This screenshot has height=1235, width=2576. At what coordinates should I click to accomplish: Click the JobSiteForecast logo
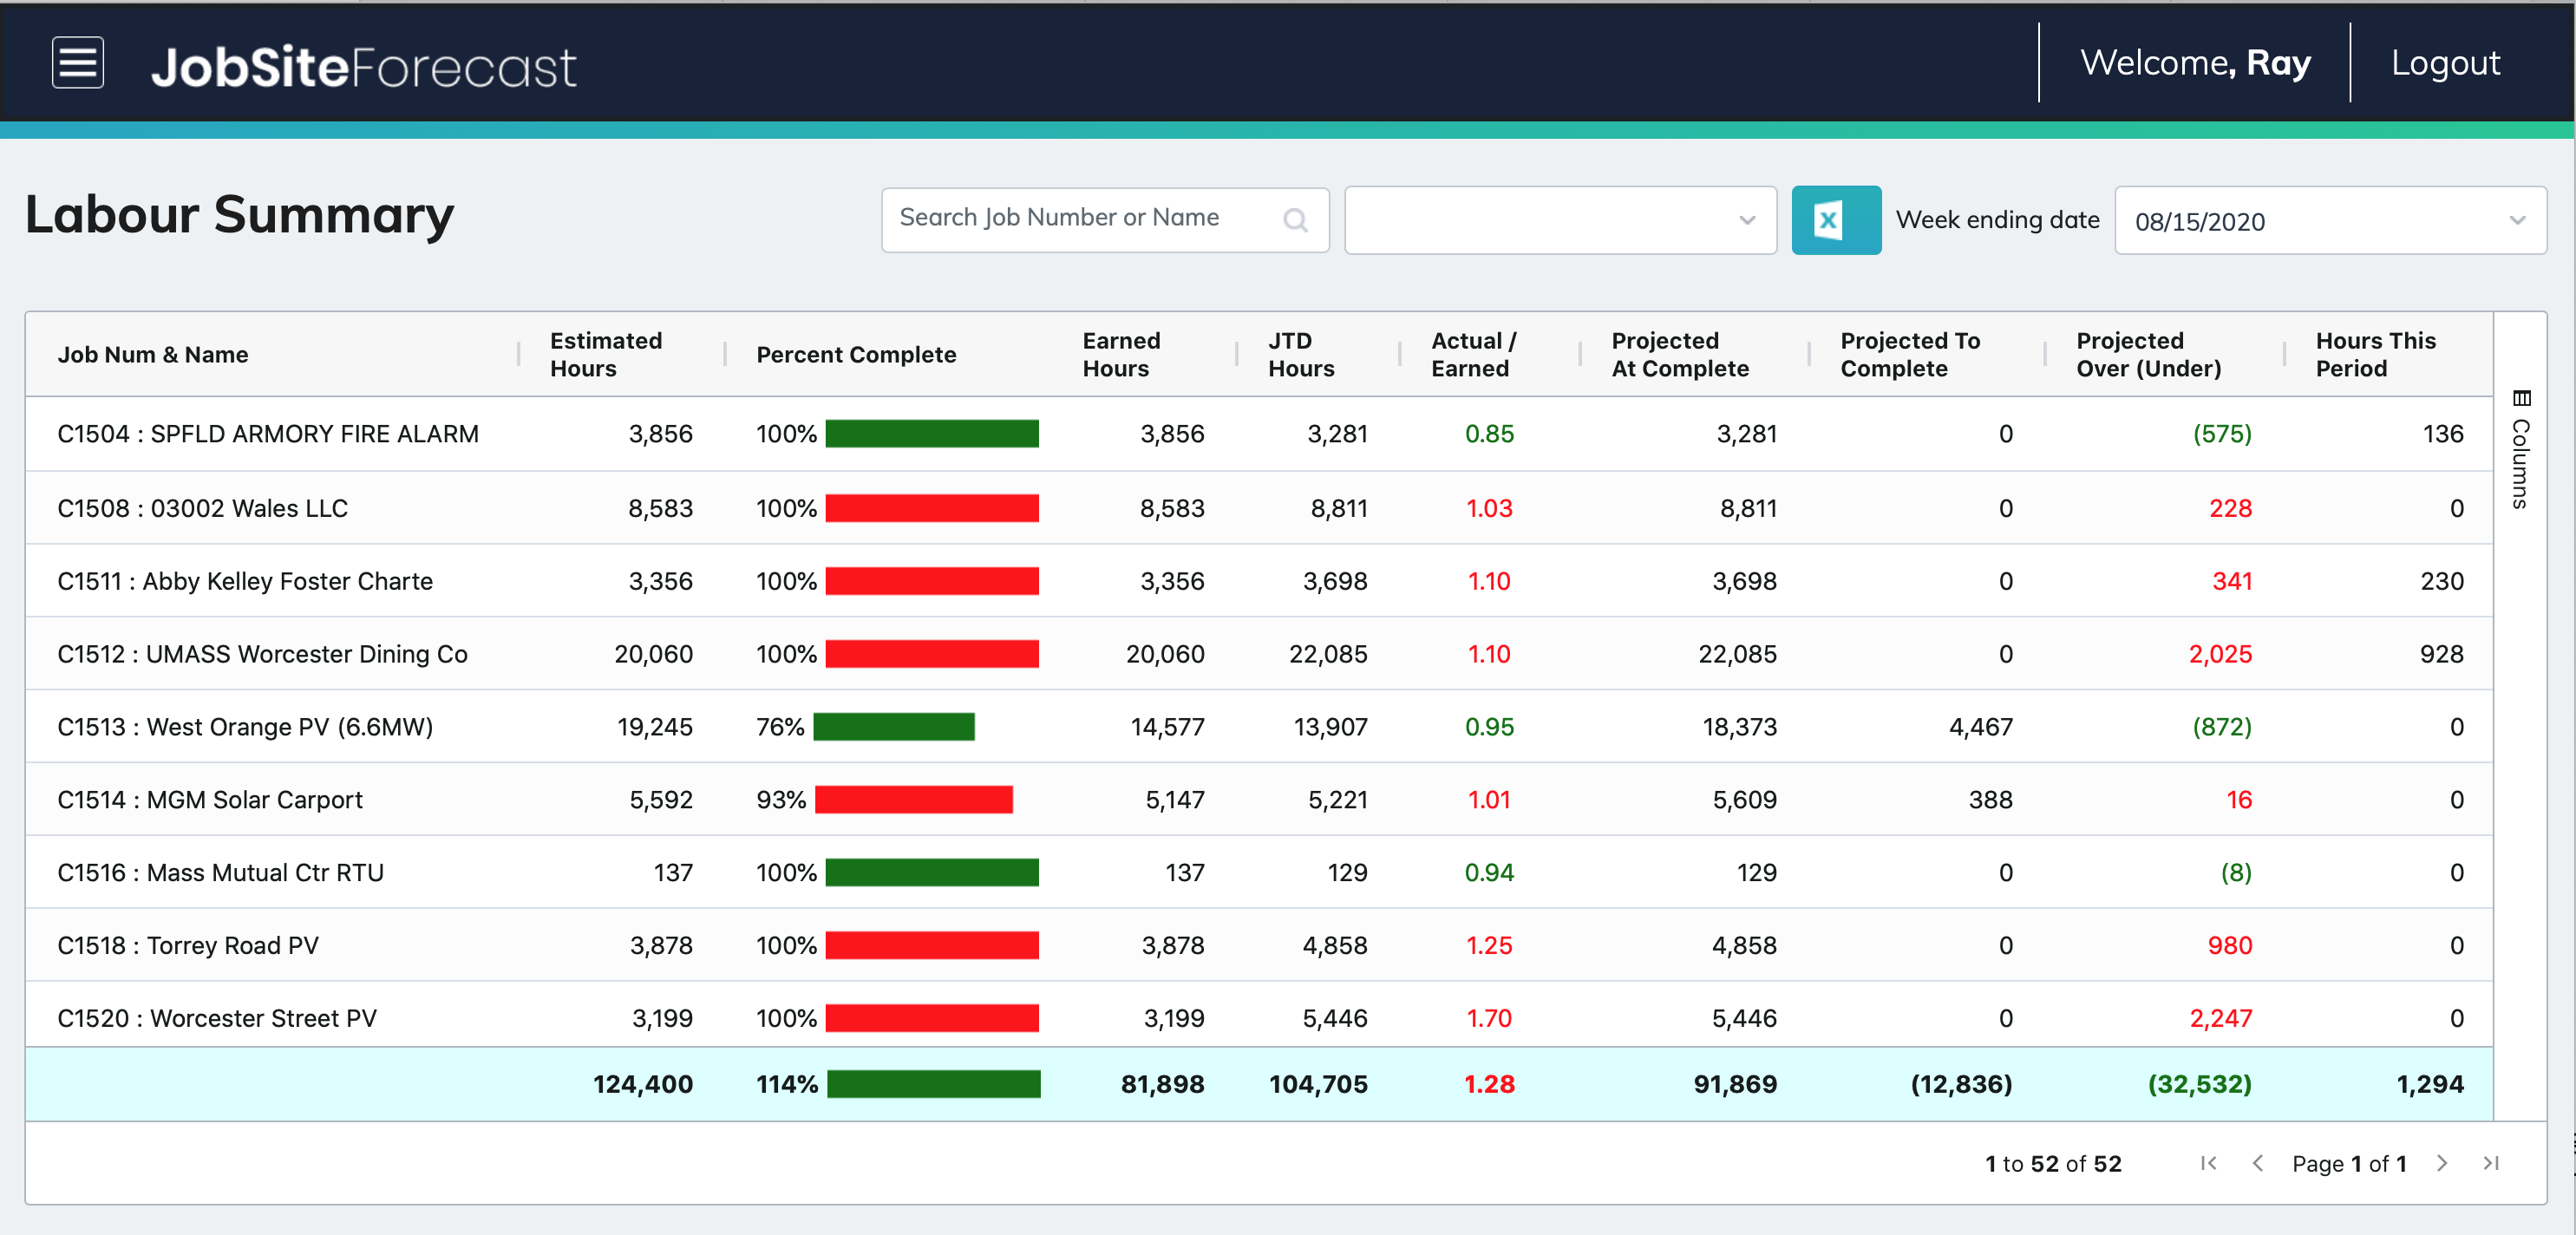(363, 67)
